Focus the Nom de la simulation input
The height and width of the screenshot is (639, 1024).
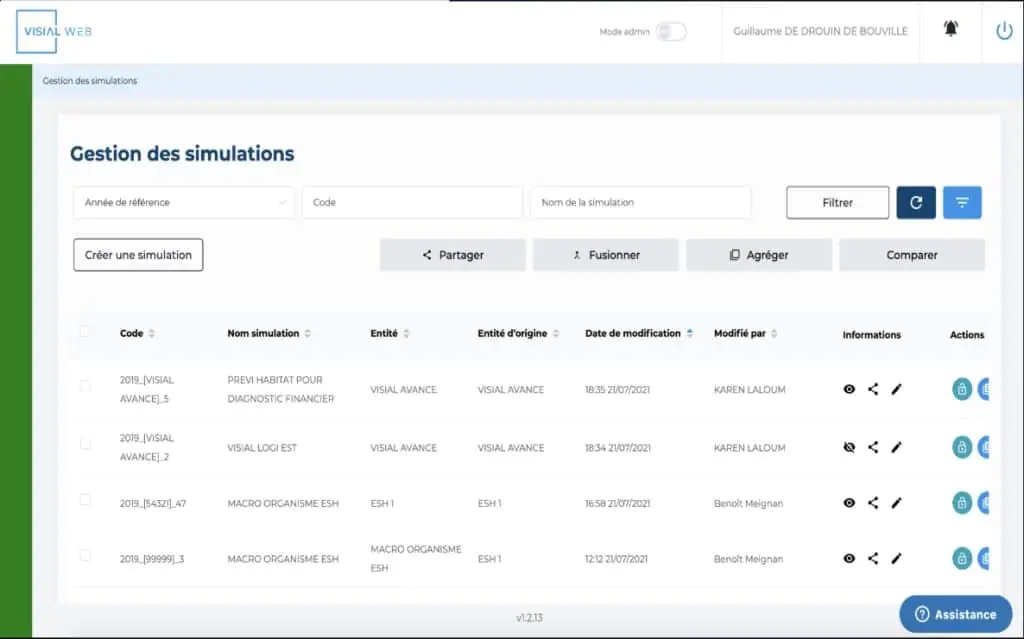tap(641, 203)
